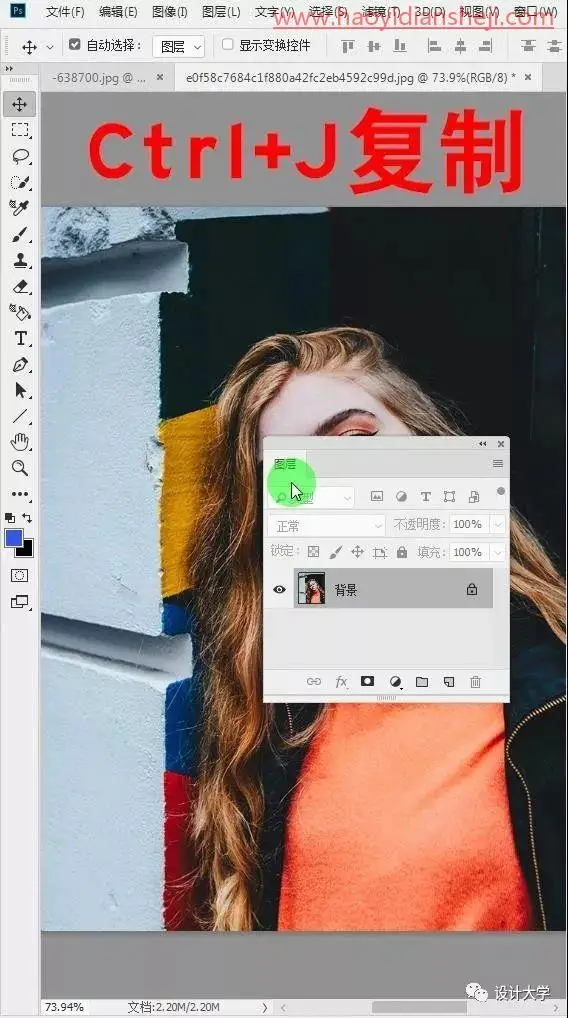Select the Paint Bucket tool
The image size is (568, 1018).
click(x=19, y=312)
